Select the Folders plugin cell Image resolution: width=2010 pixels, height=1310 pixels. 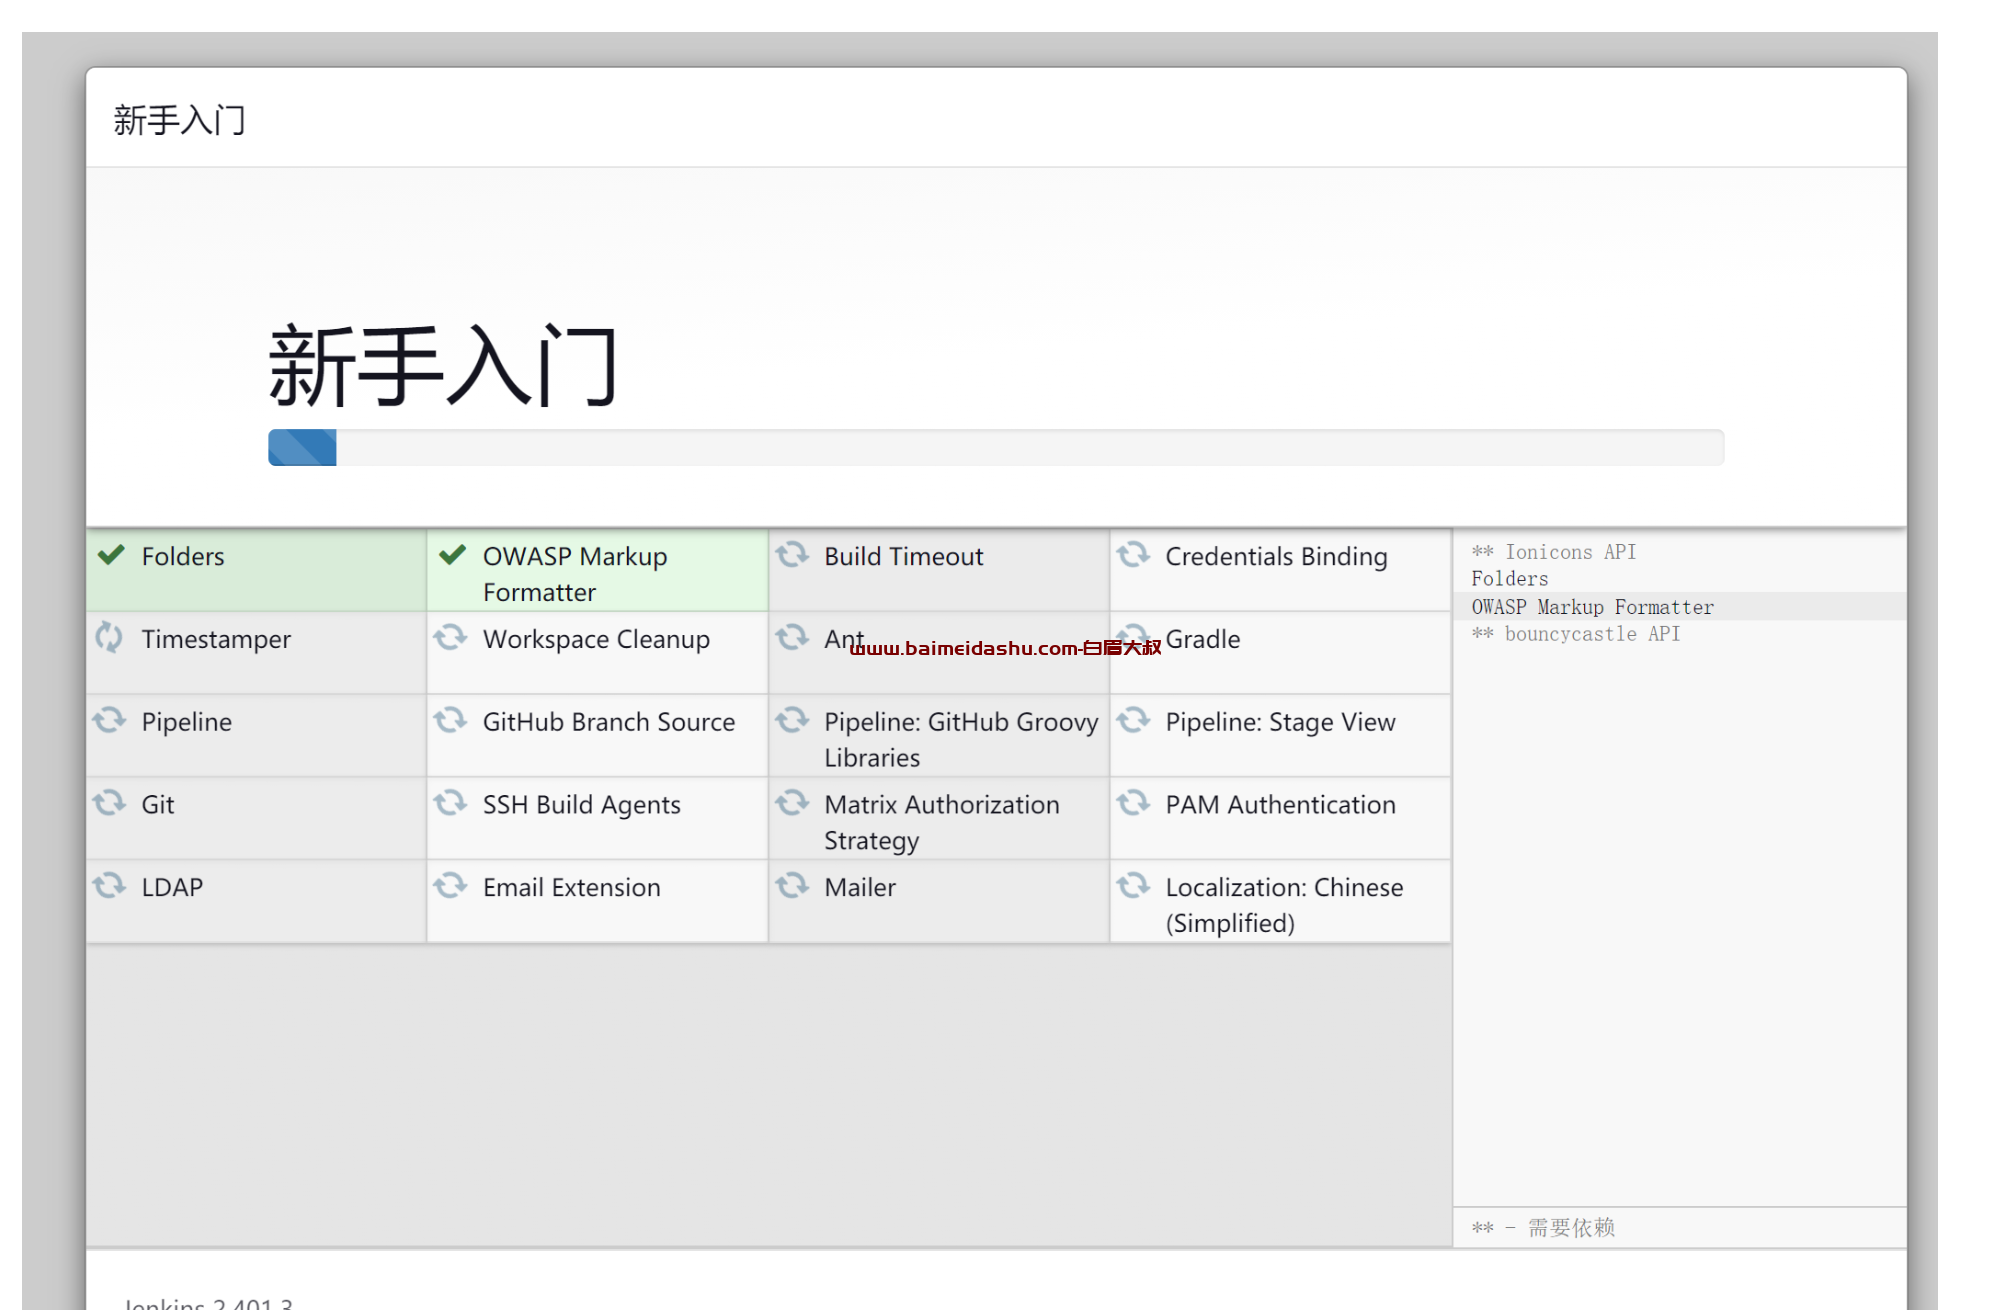256,570
